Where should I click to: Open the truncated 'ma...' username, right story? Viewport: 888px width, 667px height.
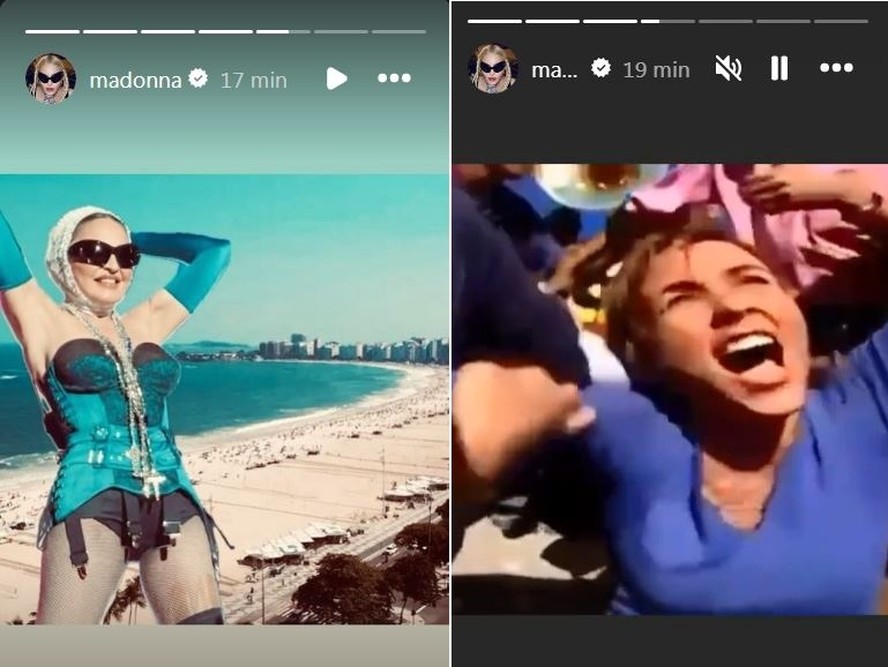pos(554,70)
